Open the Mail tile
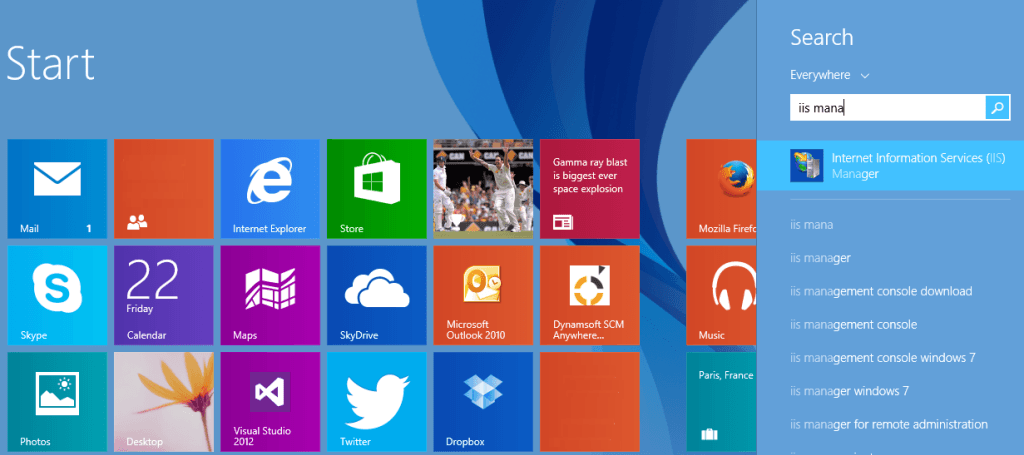Screen dimensions: 1024x455 [x=57, y=189]
